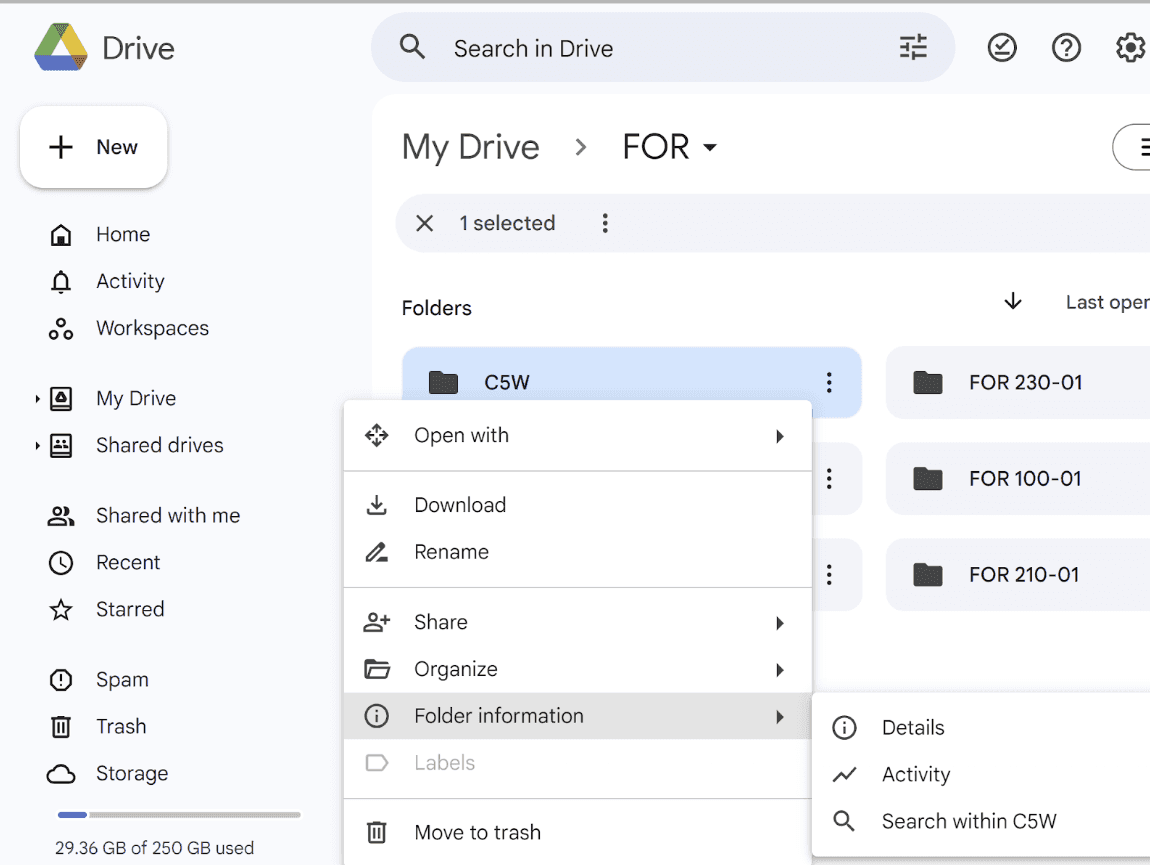Click the Google Drive logo
The image size is (1150, 865).
(x=61, y=48)
